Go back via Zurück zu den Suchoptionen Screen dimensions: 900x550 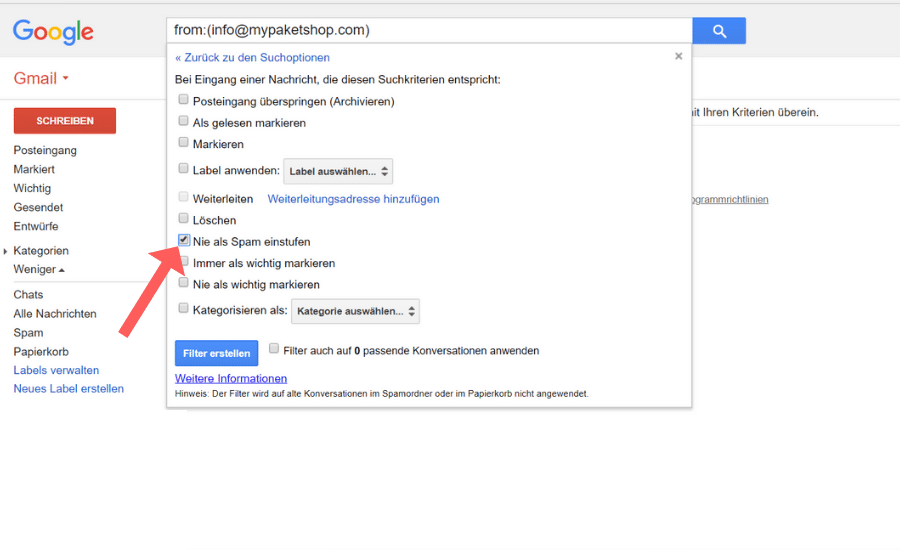252,58
